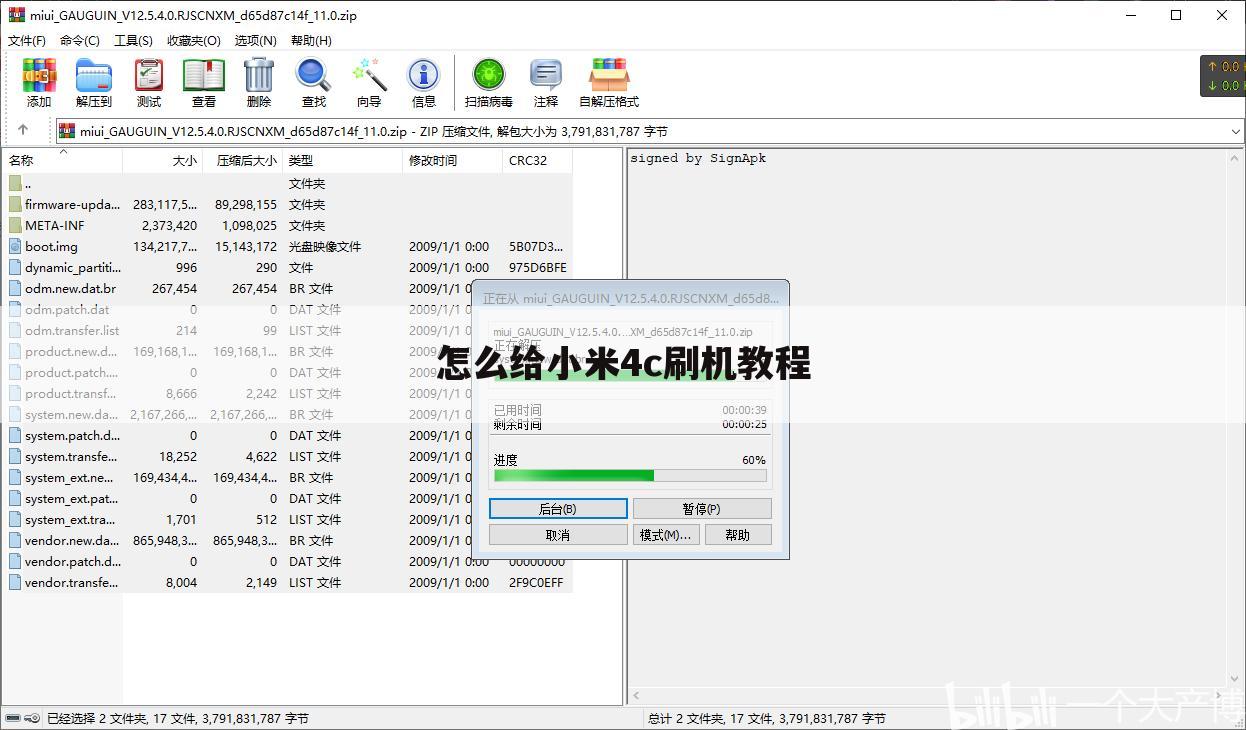Sort by Type (类型) column header
This screenshot has height=730, width=1246.
343,160
